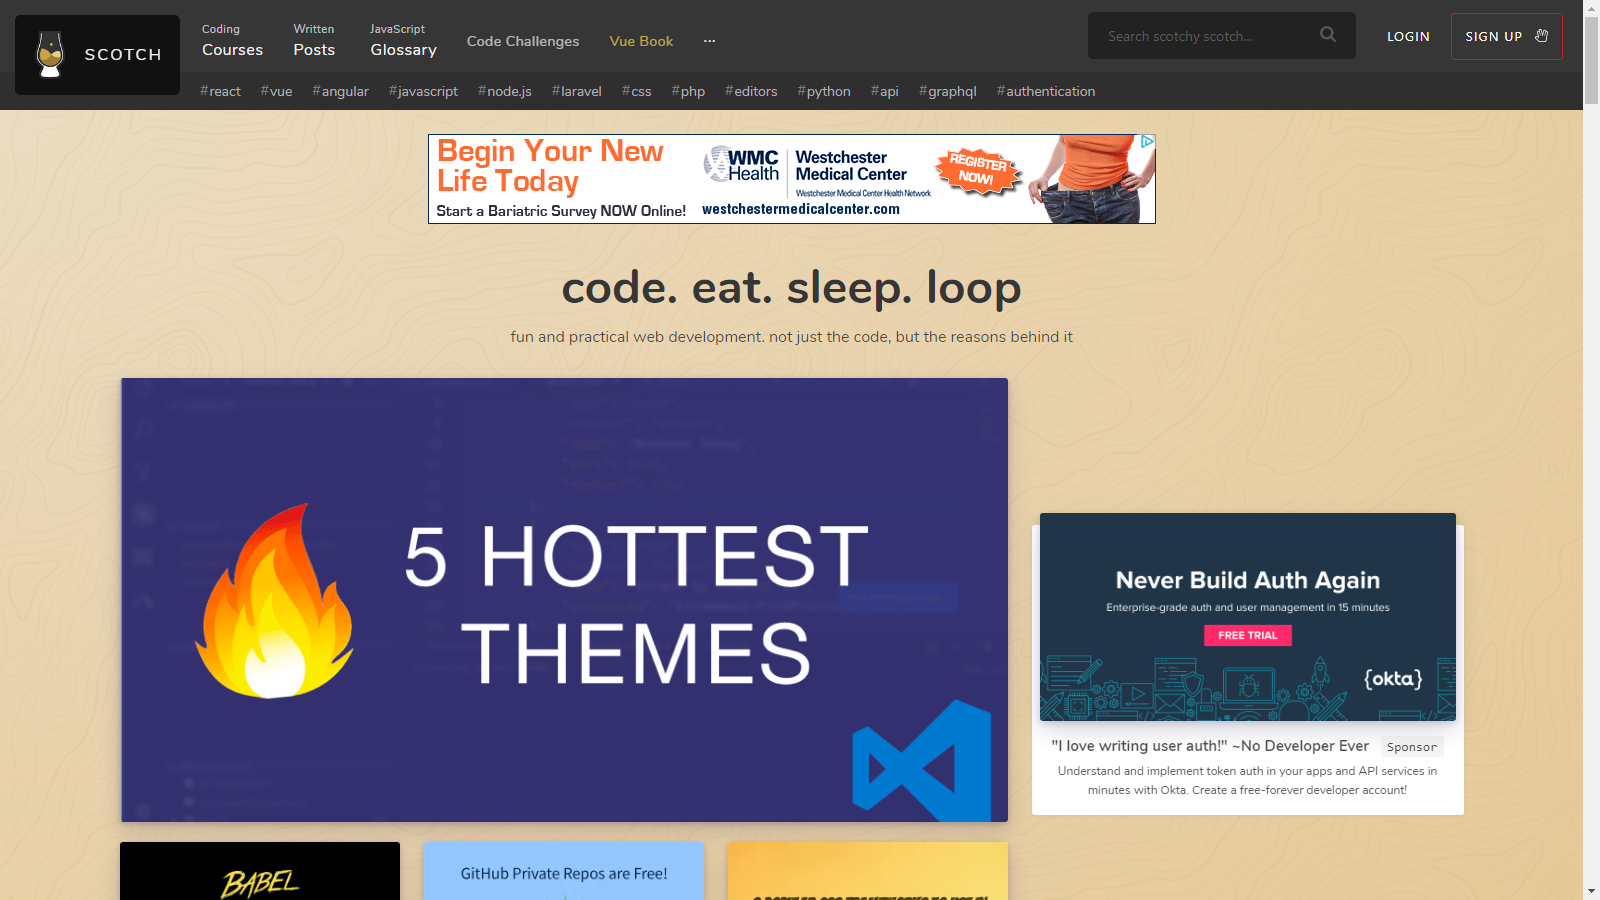Select the #css tag

point(636,91)
